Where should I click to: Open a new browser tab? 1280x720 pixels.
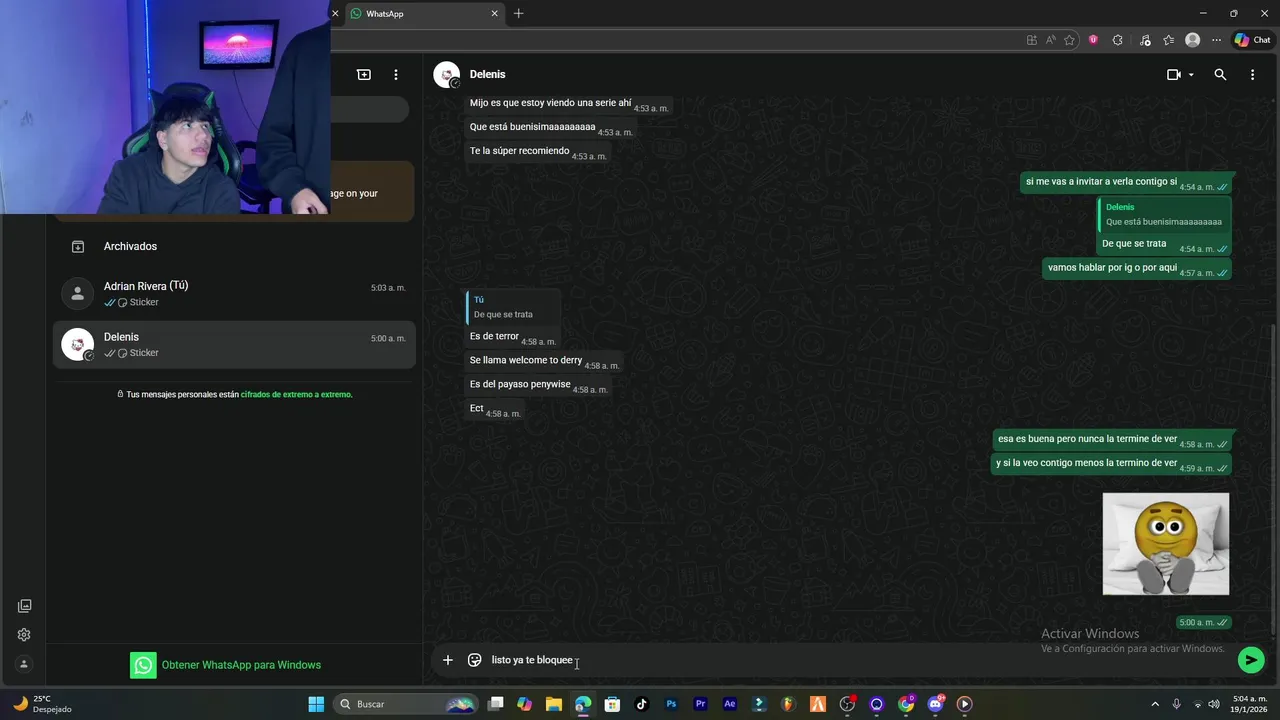(x=518, y=14)
